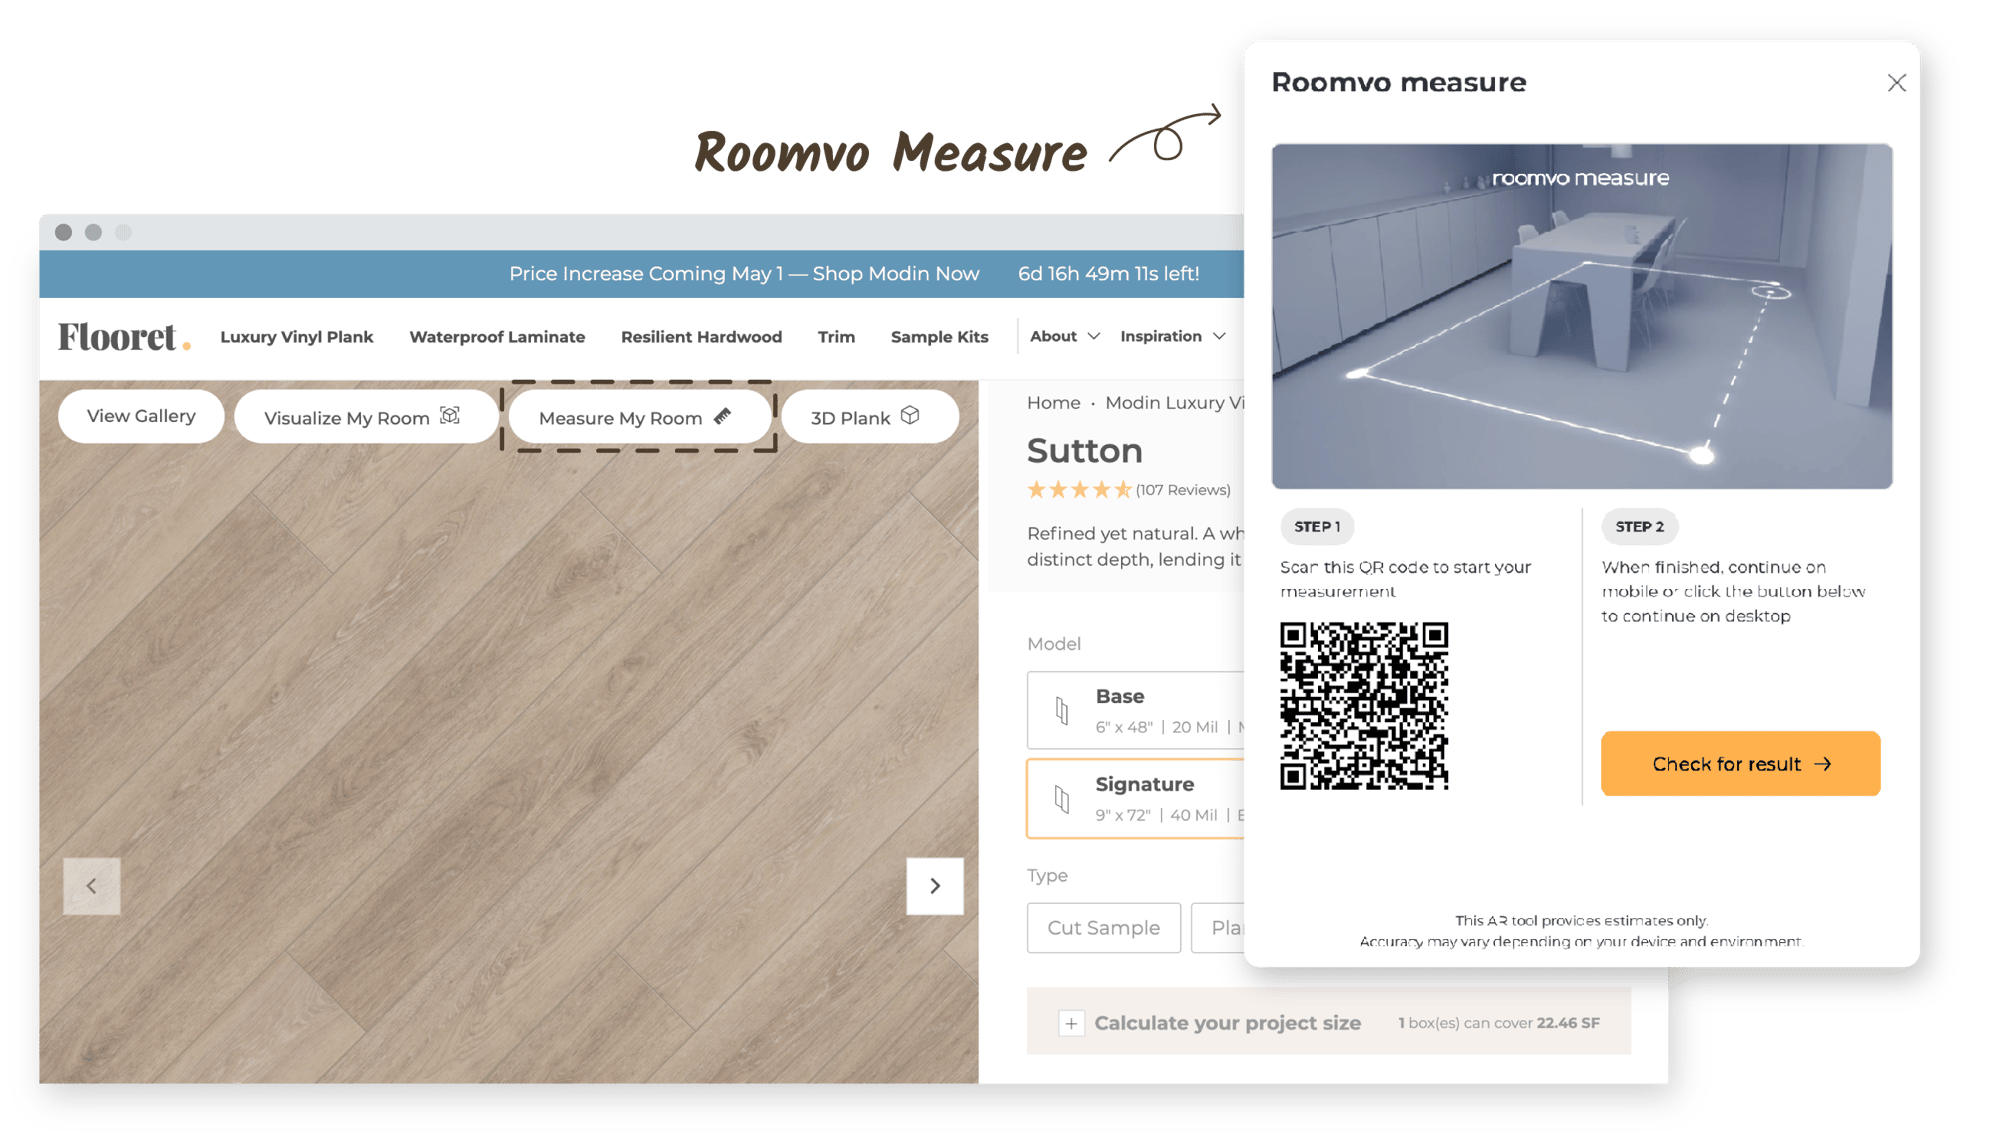Click the STEP 1 label
2000x1142 pixels.
pyautogui.click(x=1317, y=526)
